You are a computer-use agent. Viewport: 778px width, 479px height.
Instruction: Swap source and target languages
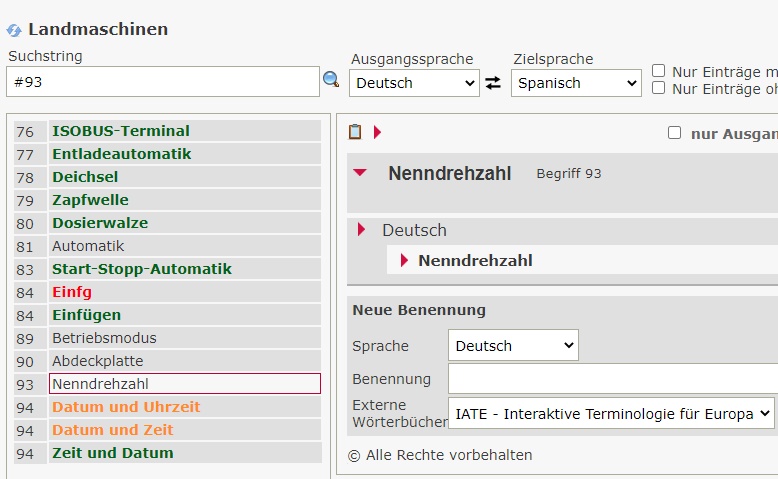pyautogui.click(x=493, y=83)
